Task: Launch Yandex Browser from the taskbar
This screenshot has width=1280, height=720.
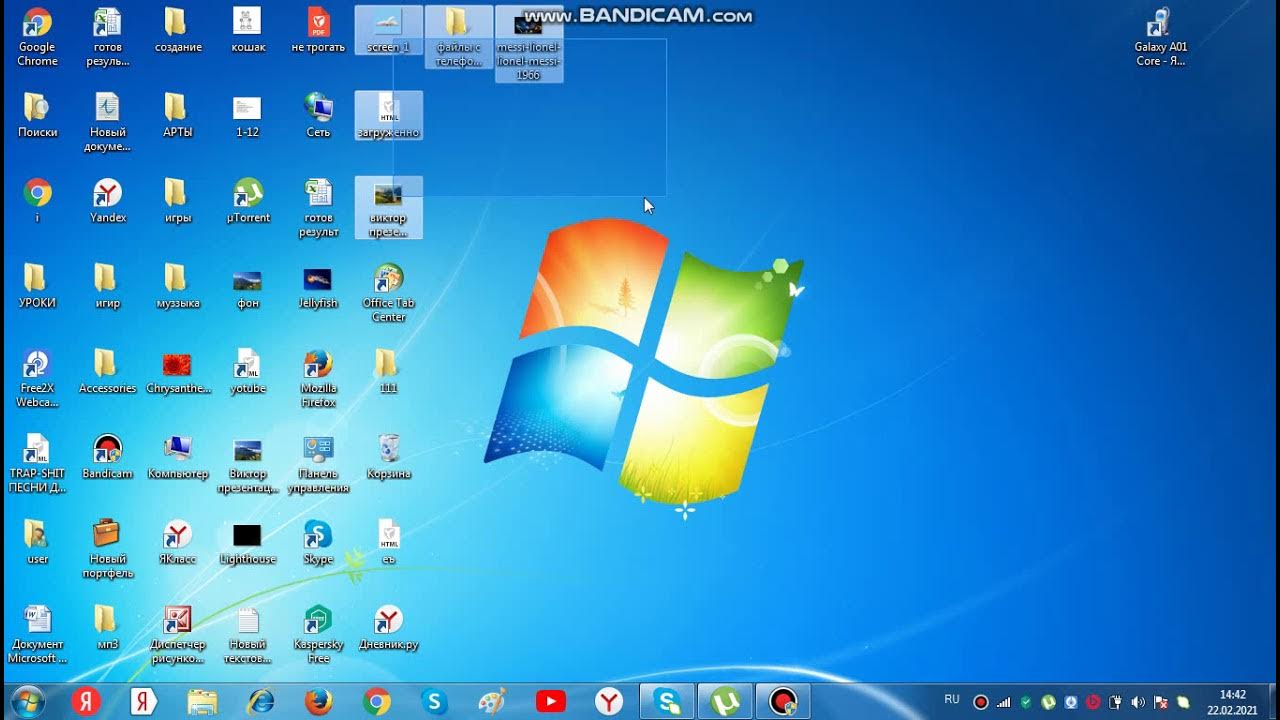Action: pos(608,702)
